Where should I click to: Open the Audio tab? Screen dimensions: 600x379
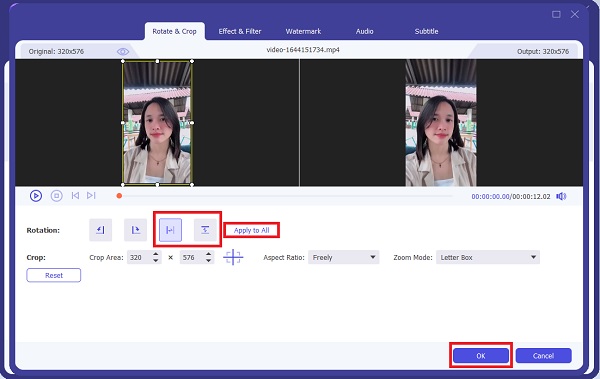pos(365,31)
